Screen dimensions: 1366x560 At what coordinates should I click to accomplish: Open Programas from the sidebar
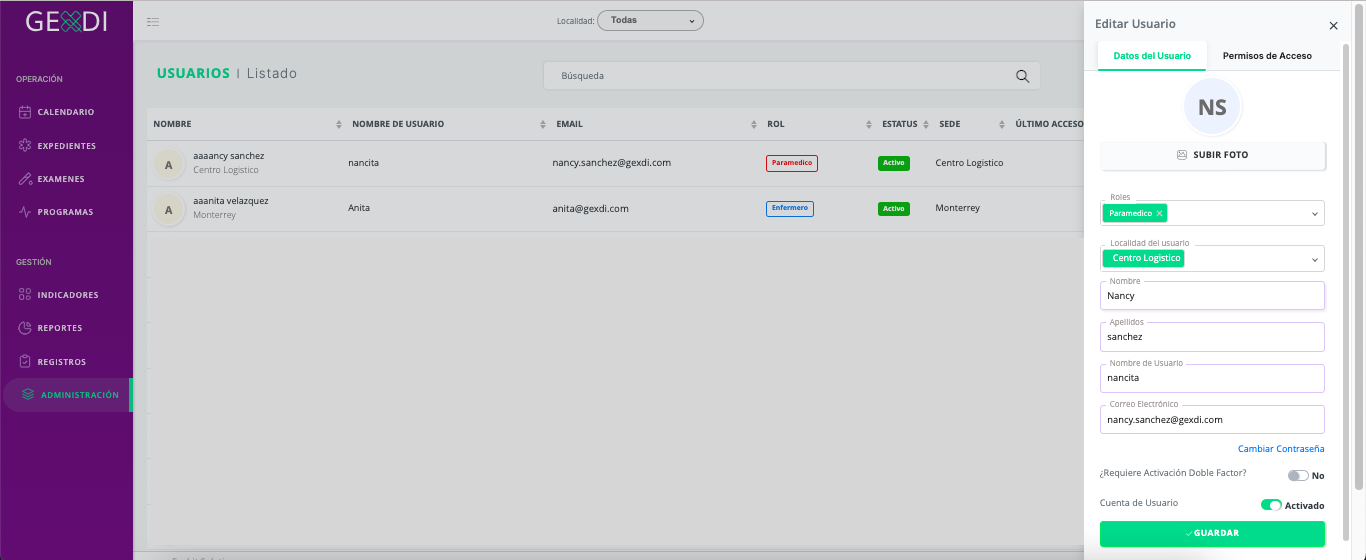click(66, 212)
